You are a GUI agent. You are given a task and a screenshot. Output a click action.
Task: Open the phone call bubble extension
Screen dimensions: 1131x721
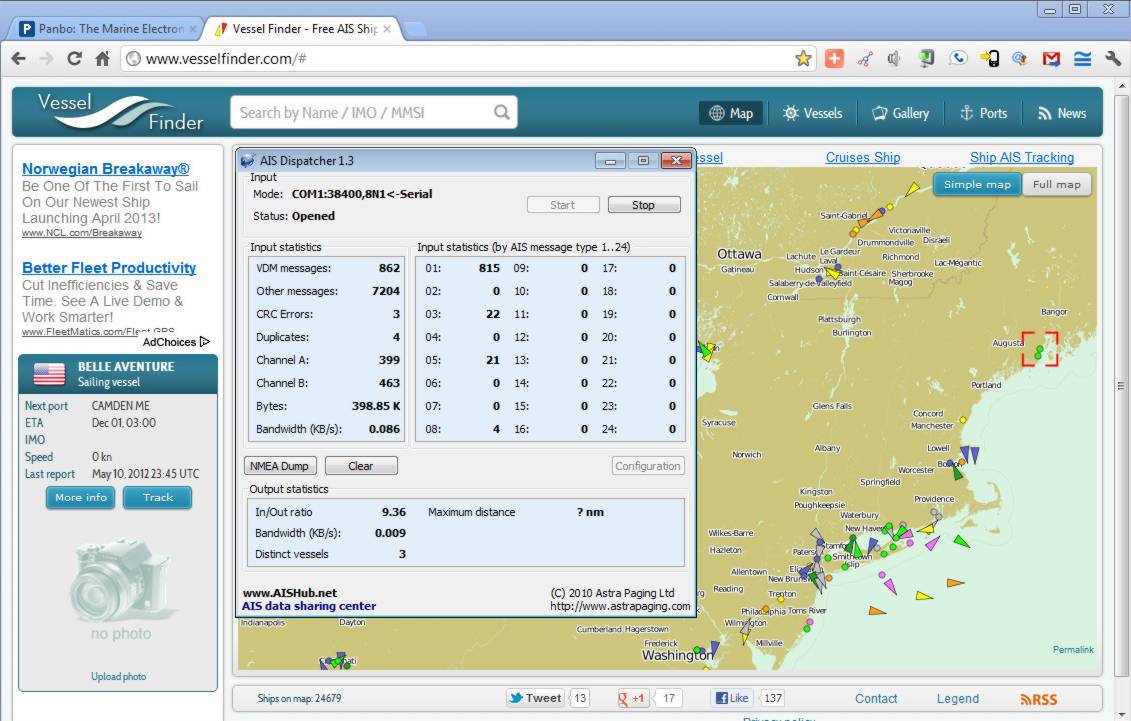958,58
